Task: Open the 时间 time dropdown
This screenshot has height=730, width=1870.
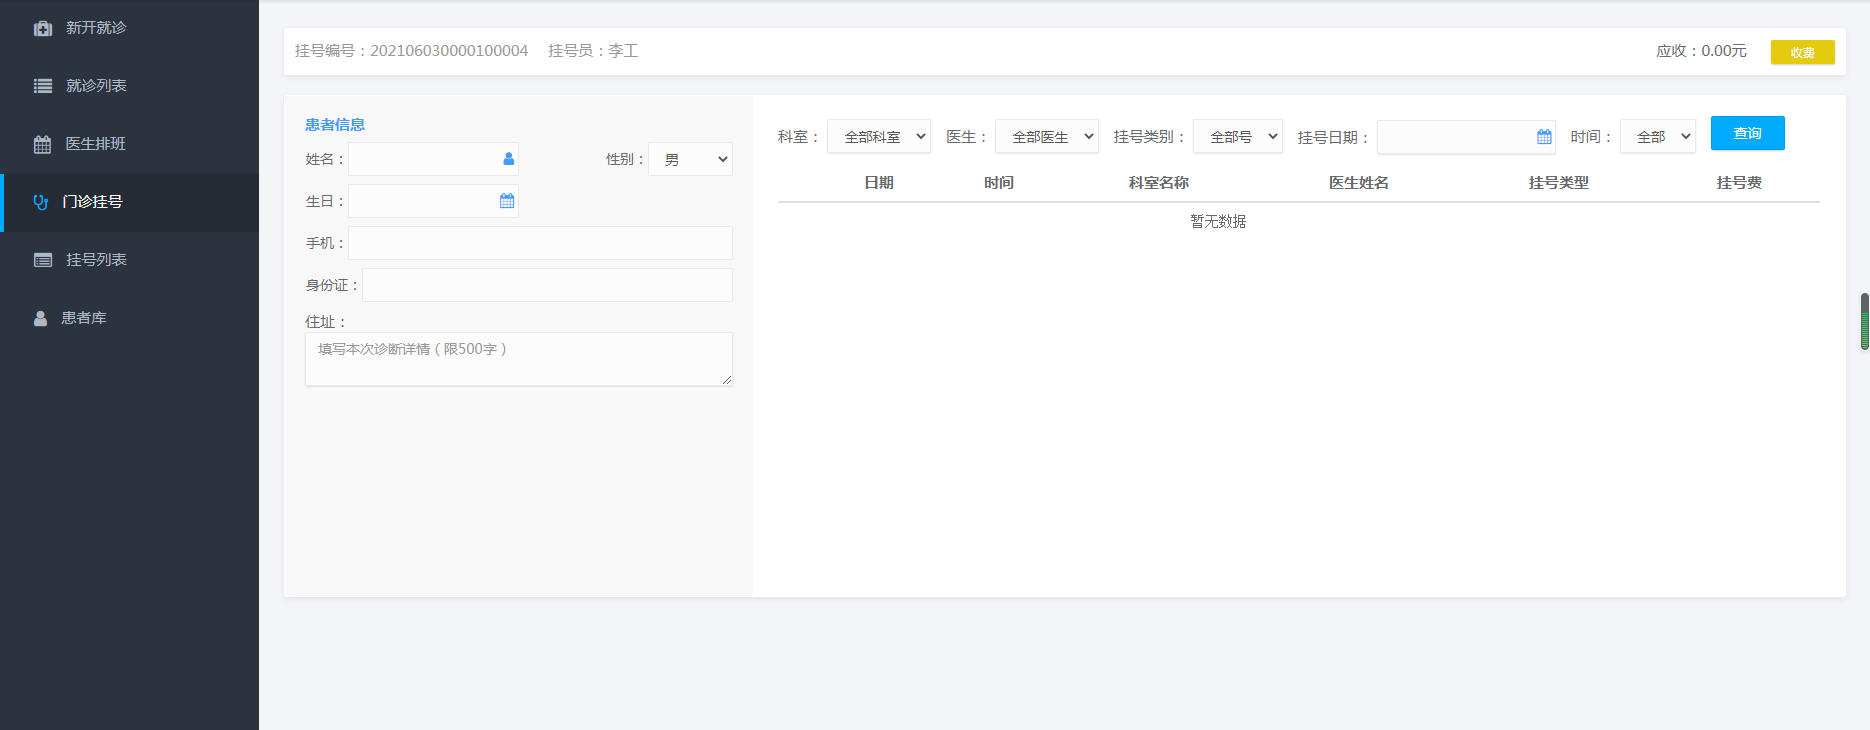Action: coord(1658,137)
